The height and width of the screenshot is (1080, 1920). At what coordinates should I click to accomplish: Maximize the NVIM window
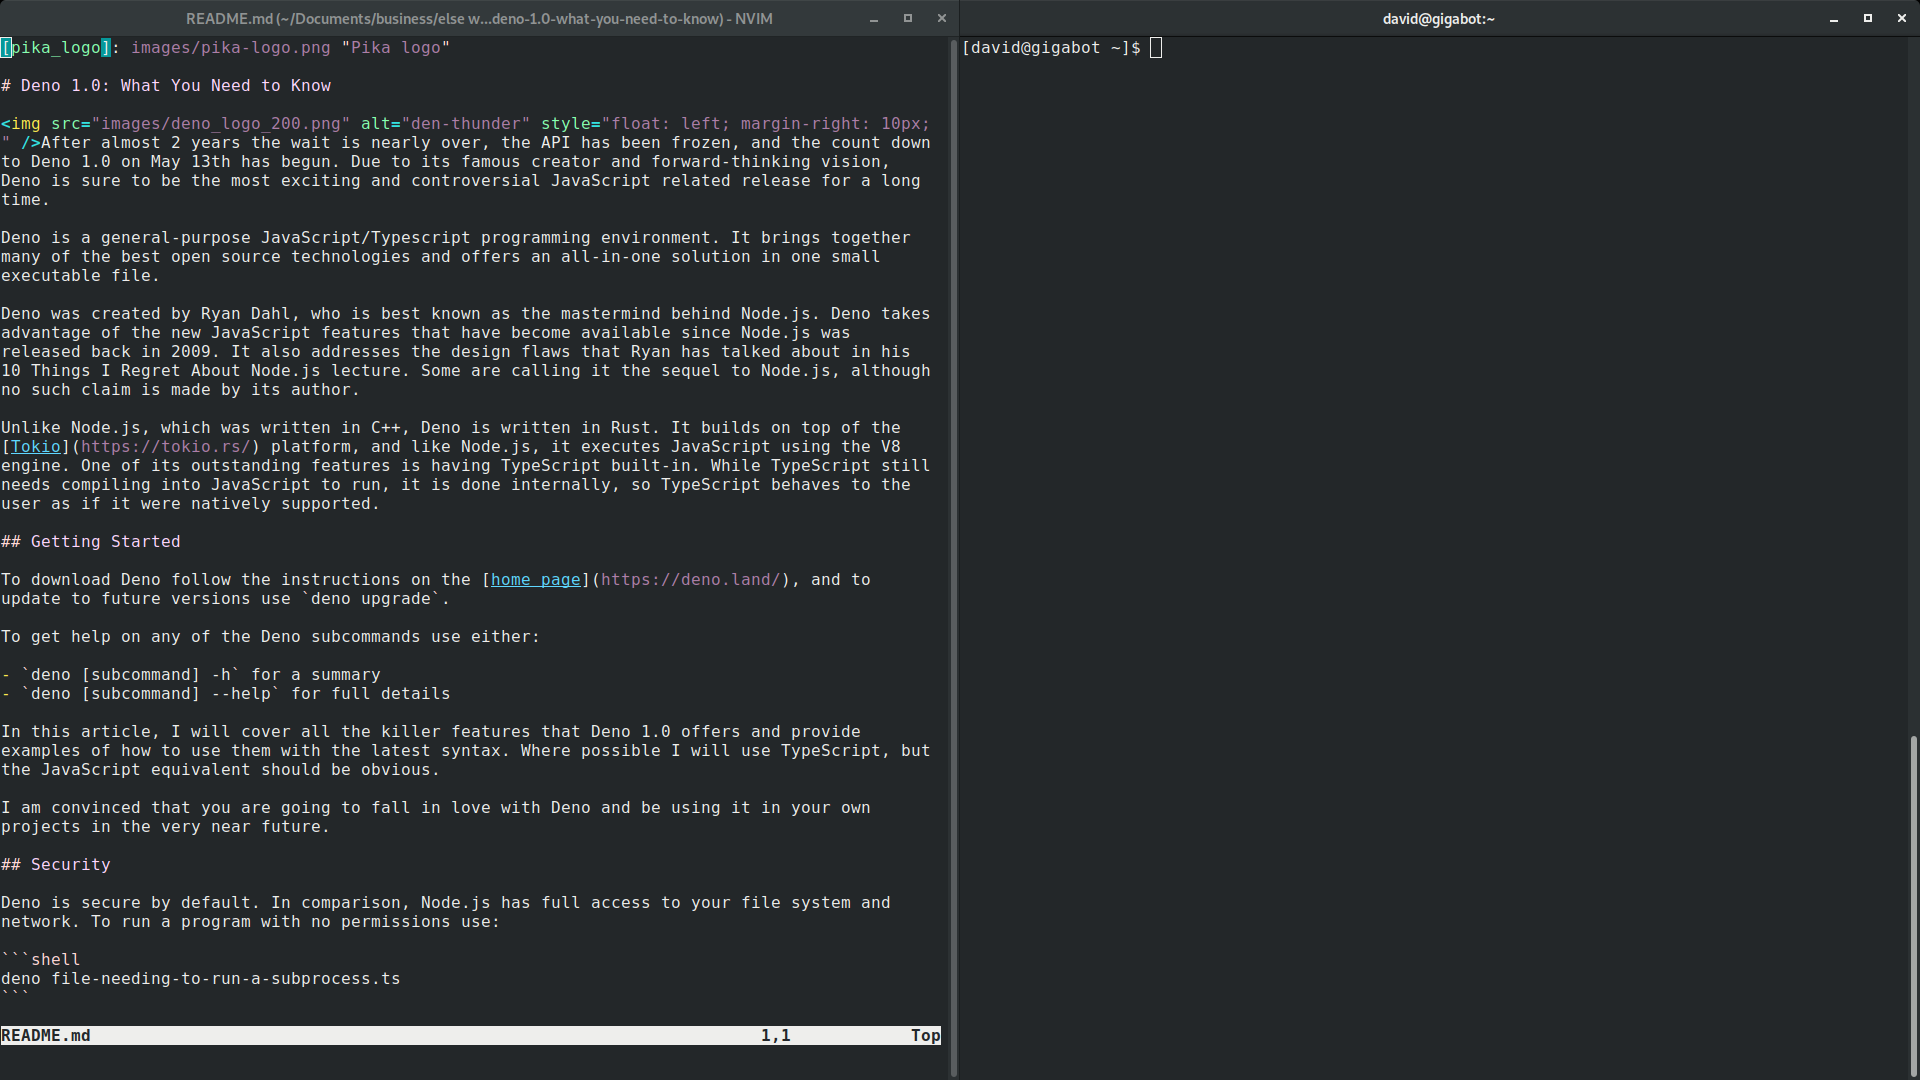click(908, 18)
